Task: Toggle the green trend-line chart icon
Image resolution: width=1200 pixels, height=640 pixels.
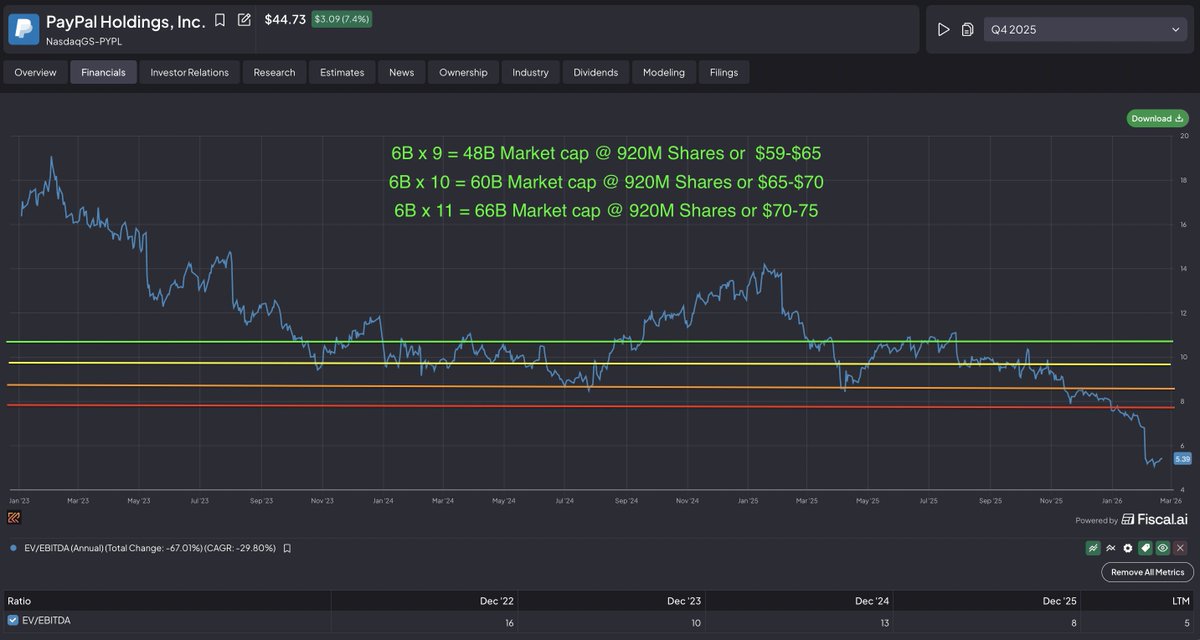Action: click(1093, 548)
